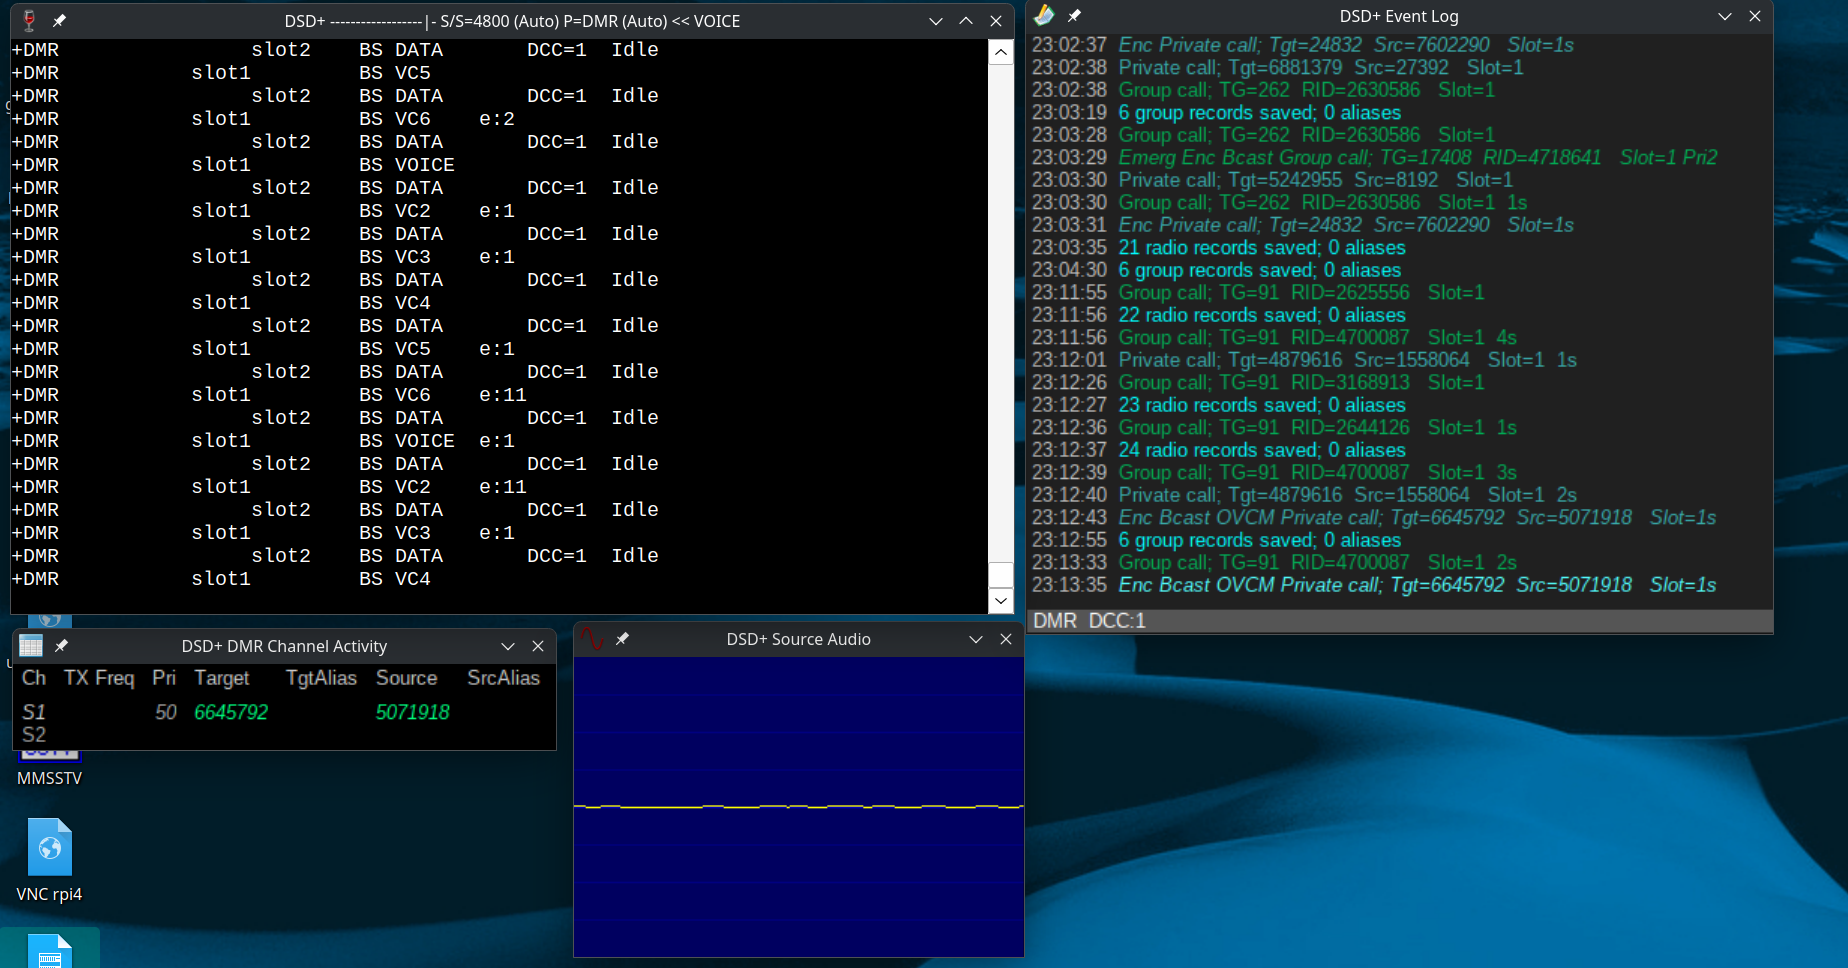
Task: Select the 23:12:43 Enc Bcast OVCM Private call entry
Action: (x=1374, y=517)
